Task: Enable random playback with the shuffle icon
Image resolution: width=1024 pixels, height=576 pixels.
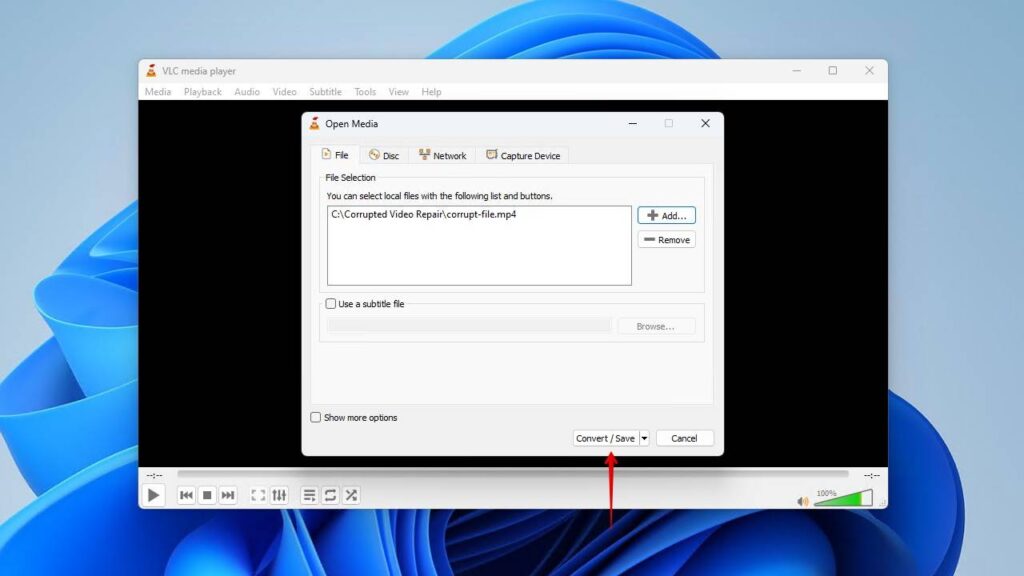Action: point(352,494)
